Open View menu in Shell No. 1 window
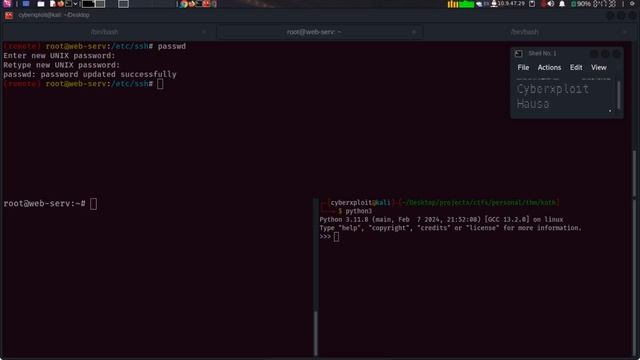The height and width of the screenshot is (360, 640). (x=599, y=67)
